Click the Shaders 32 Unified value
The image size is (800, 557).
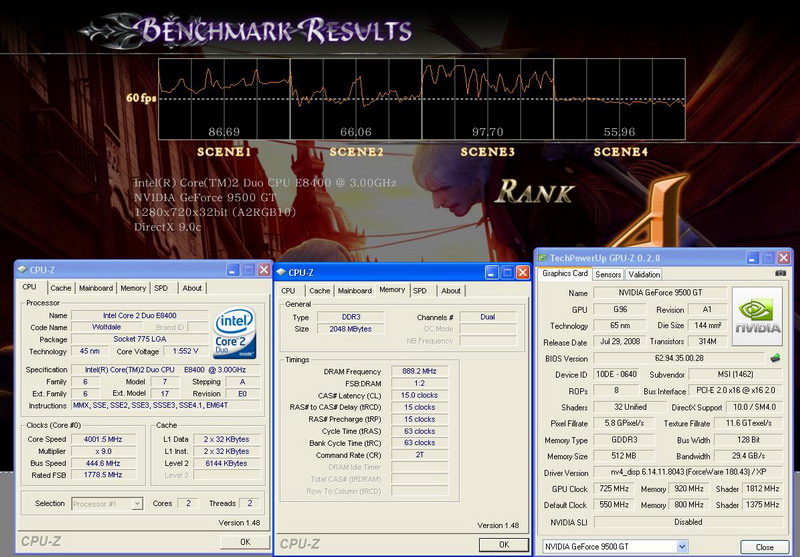pos(630,407)
